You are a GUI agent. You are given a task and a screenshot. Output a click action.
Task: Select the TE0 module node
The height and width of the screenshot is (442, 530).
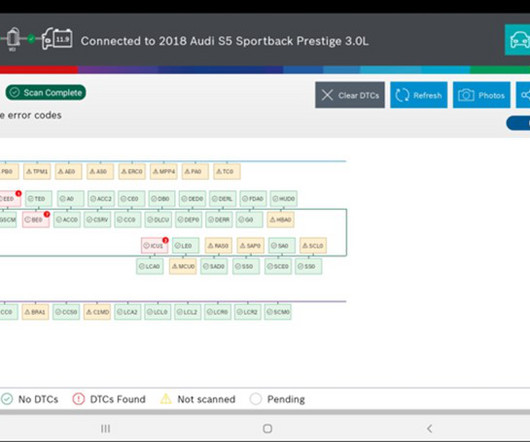point(39,199)
